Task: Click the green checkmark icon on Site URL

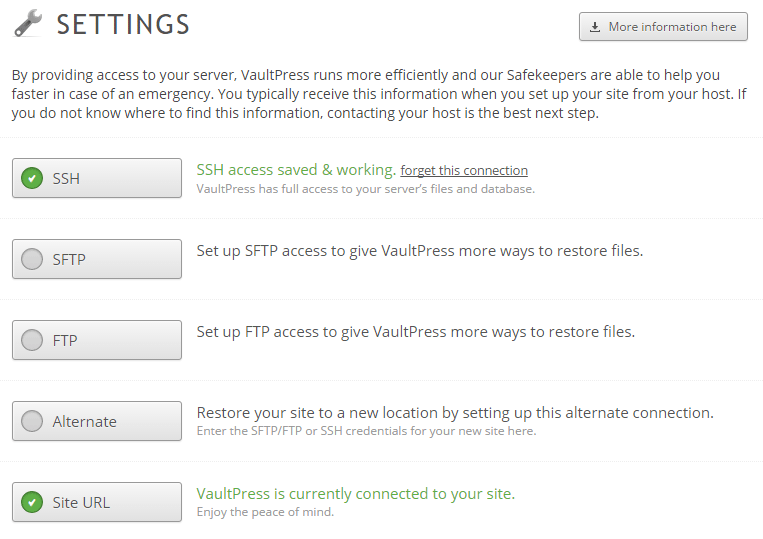Action: (32, 502)
